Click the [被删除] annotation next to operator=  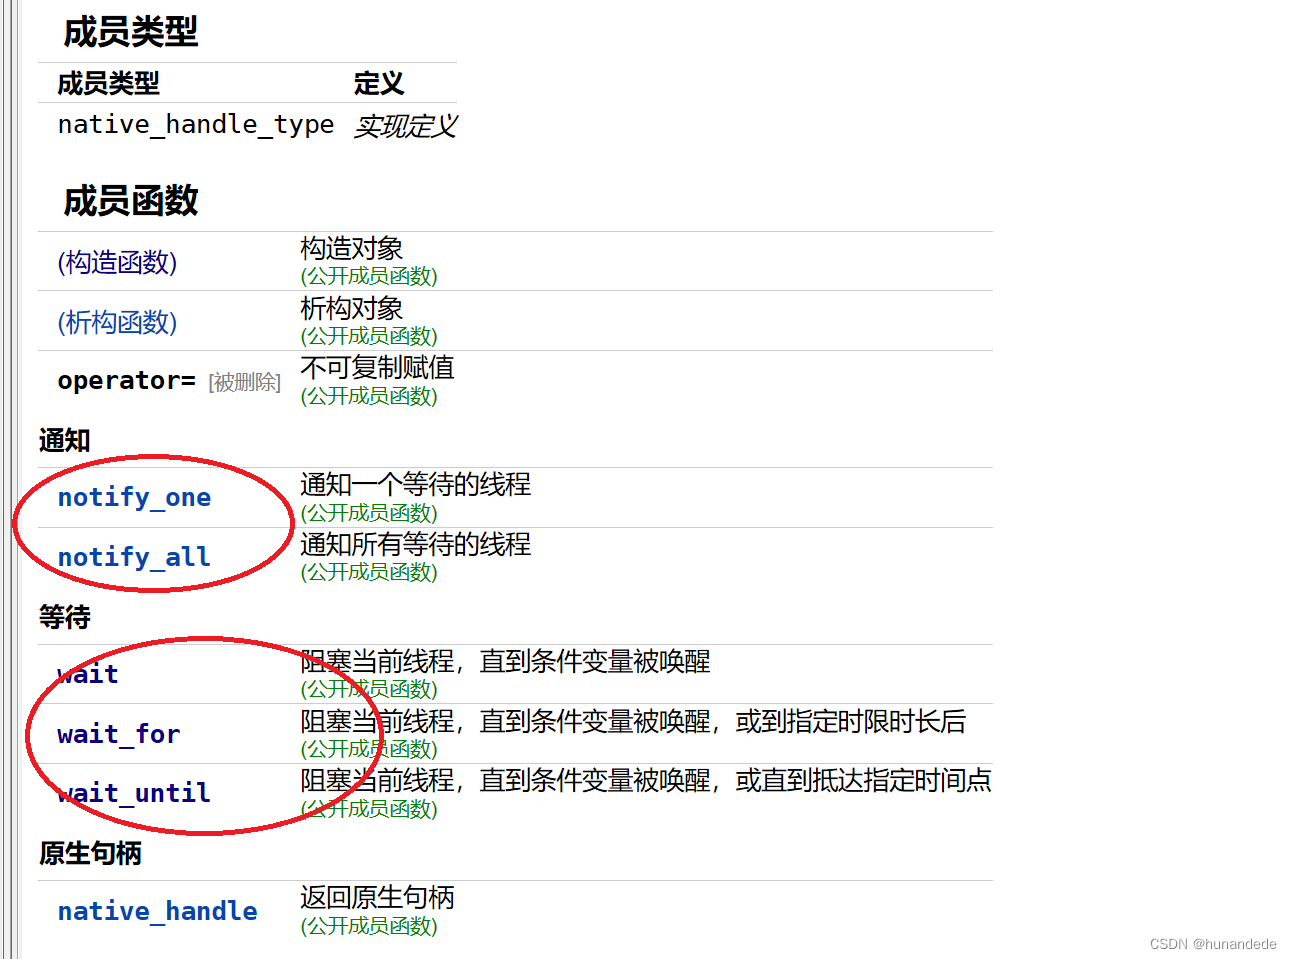pyautogui.click(x=244, y=383)
